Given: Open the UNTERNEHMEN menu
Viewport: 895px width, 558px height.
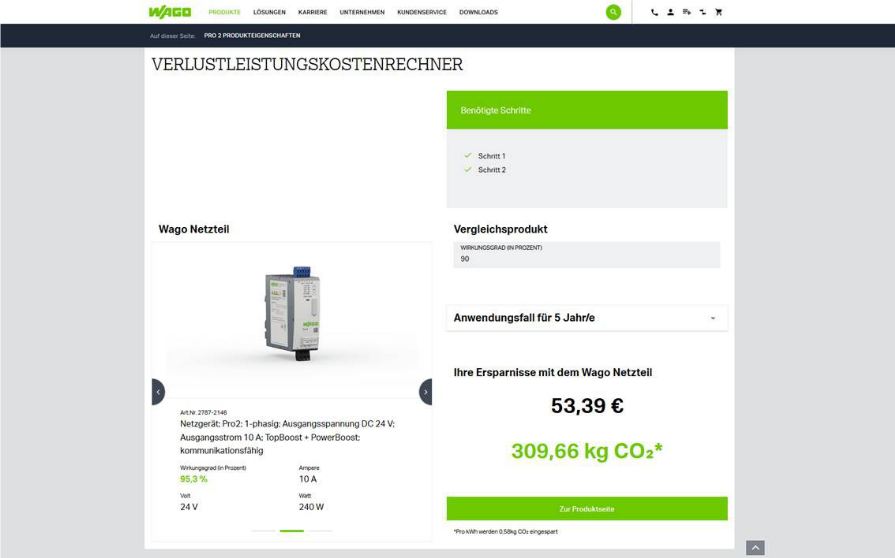Looking at the screenshot, I should (362, 12).
